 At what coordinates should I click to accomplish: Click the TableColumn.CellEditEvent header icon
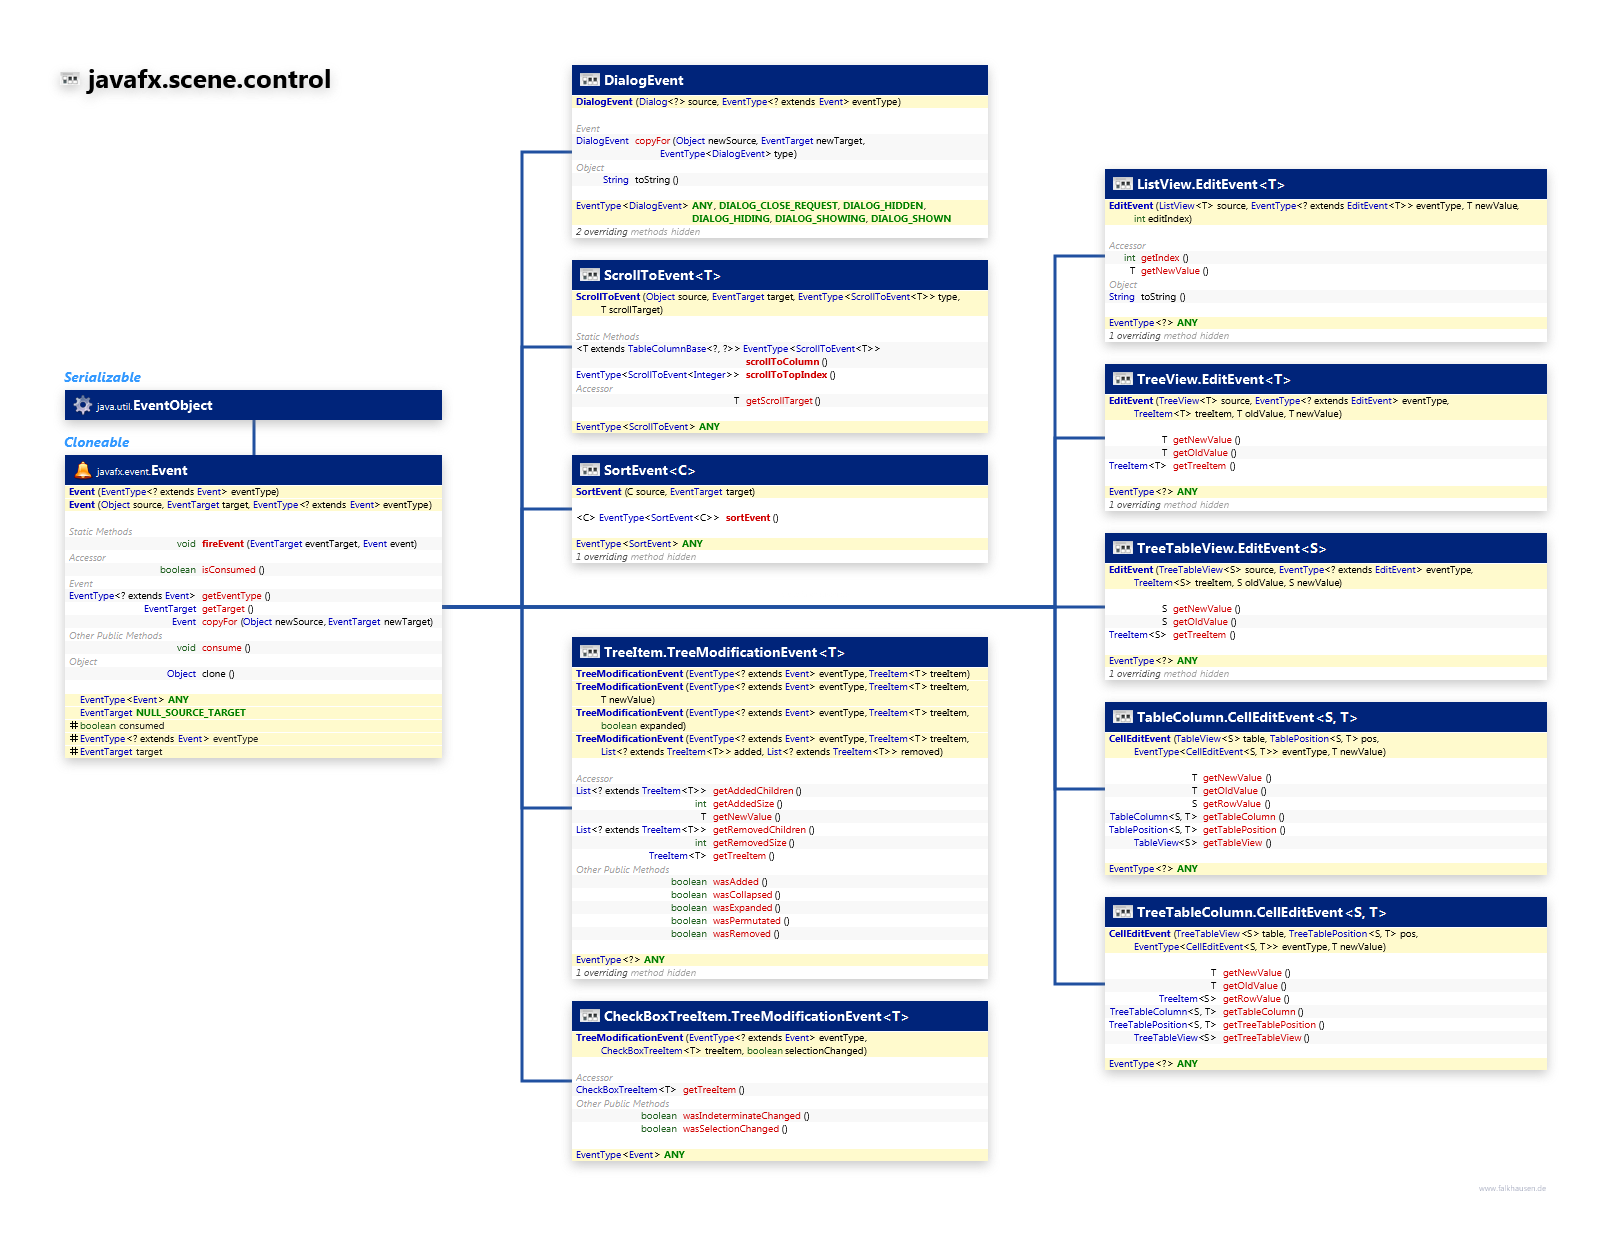pos(1123,717)
